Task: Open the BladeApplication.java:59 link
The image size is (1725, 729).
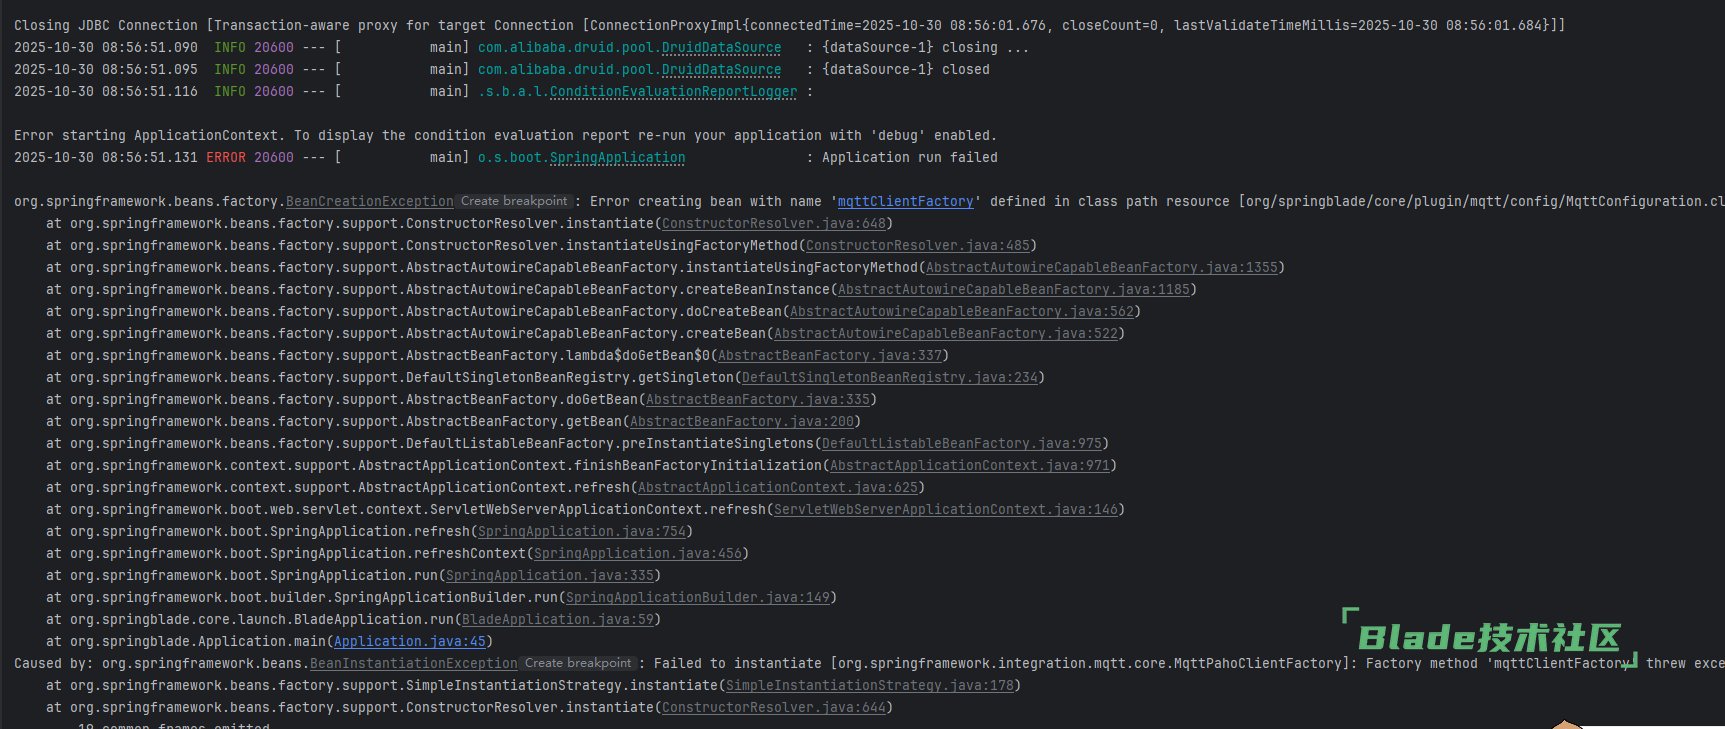Action: 558,620
